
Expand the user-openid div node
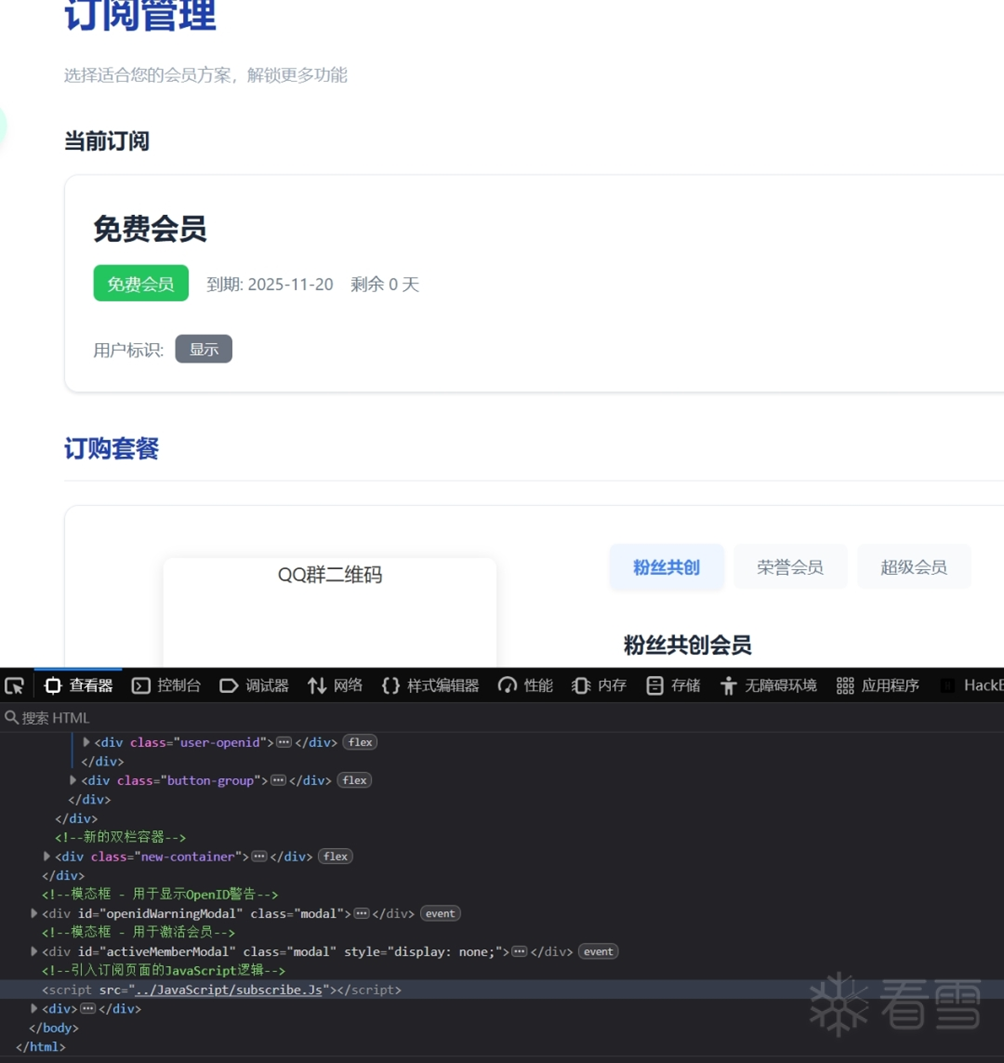[86, 742]
